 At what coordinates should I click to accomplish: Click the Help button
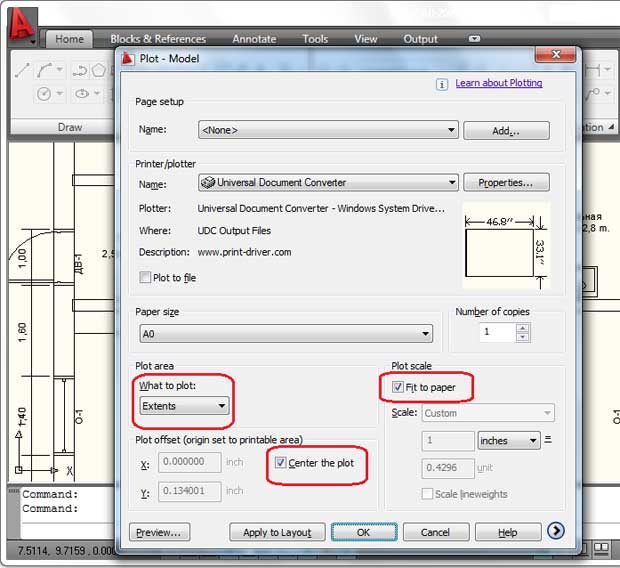508,532
